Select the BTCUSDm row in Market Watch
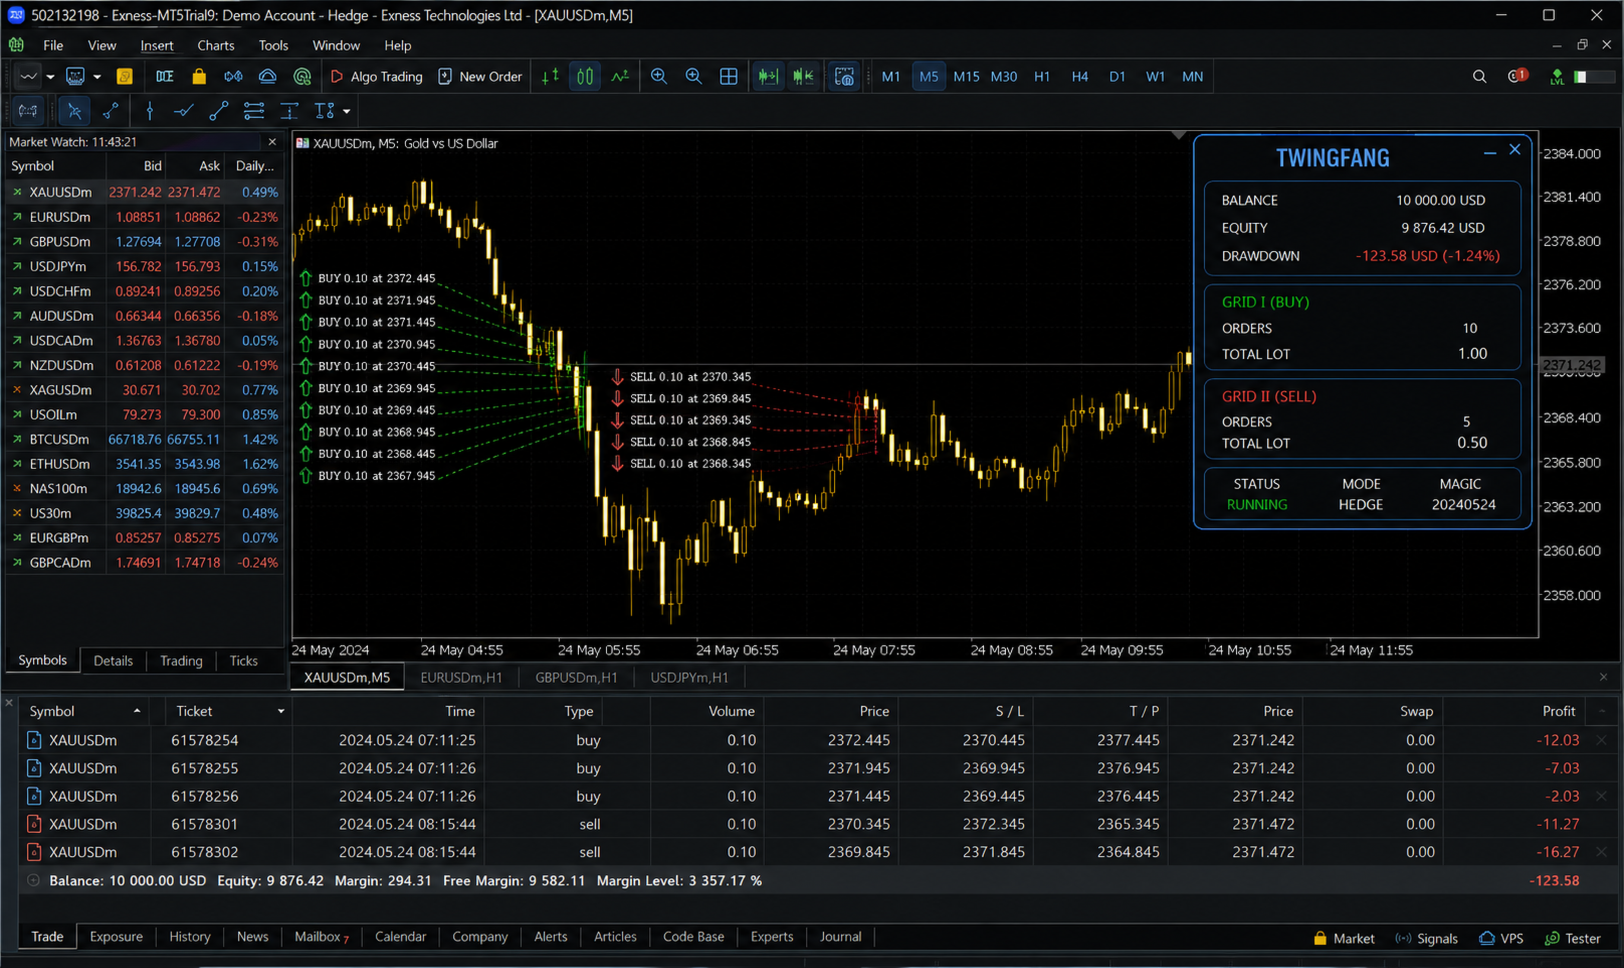Image resolution: width=1624 pixels, height=968 pixels. pyautogui.click(x=145, y=439)
